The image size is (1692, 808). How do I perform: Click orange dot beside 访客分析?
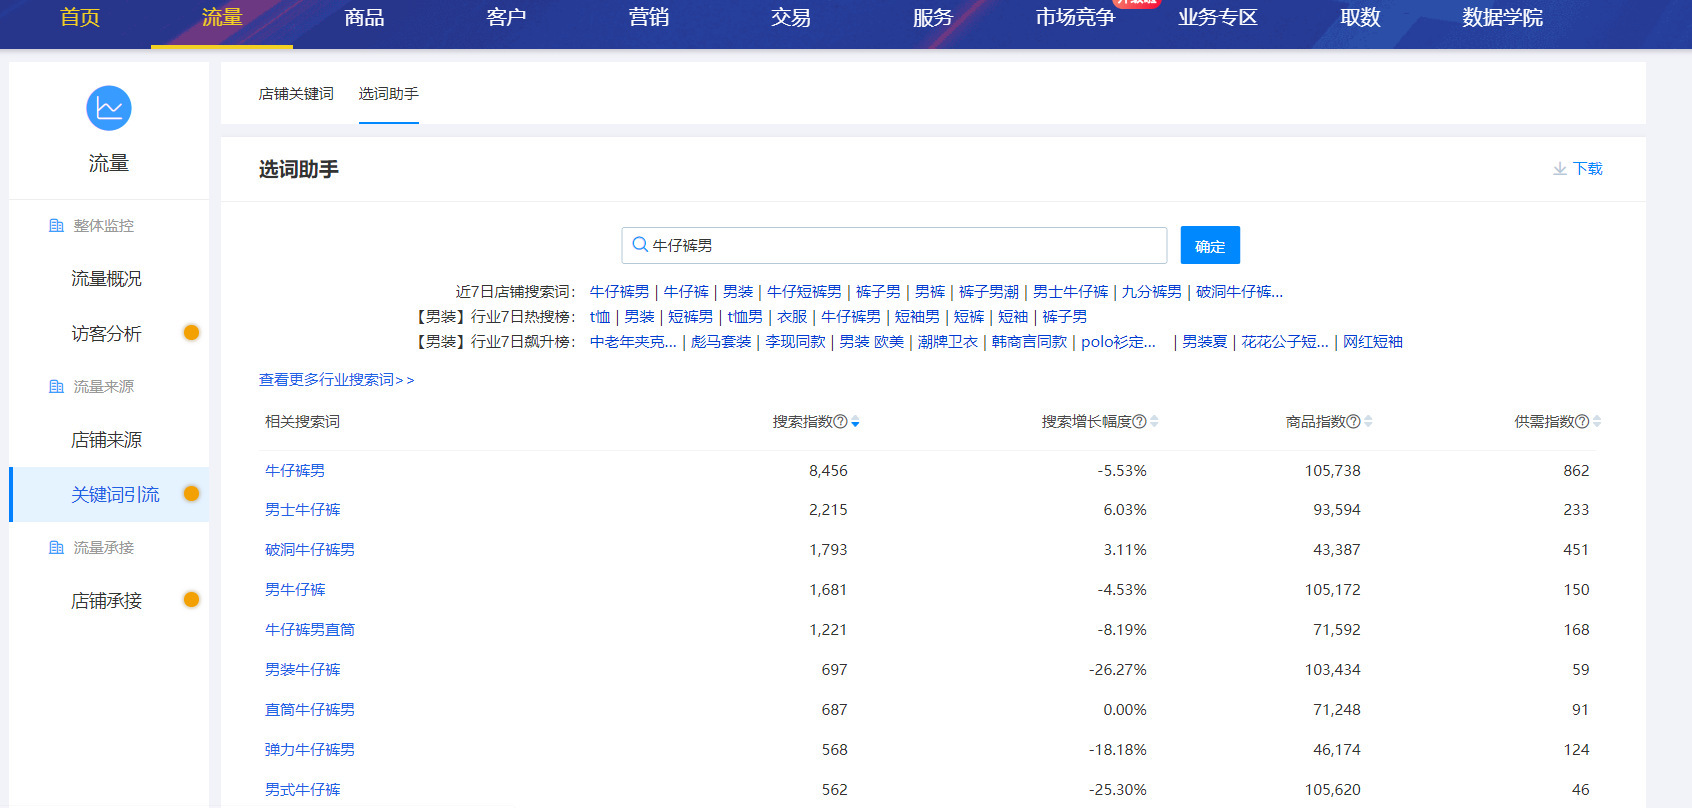pos(191,333)
